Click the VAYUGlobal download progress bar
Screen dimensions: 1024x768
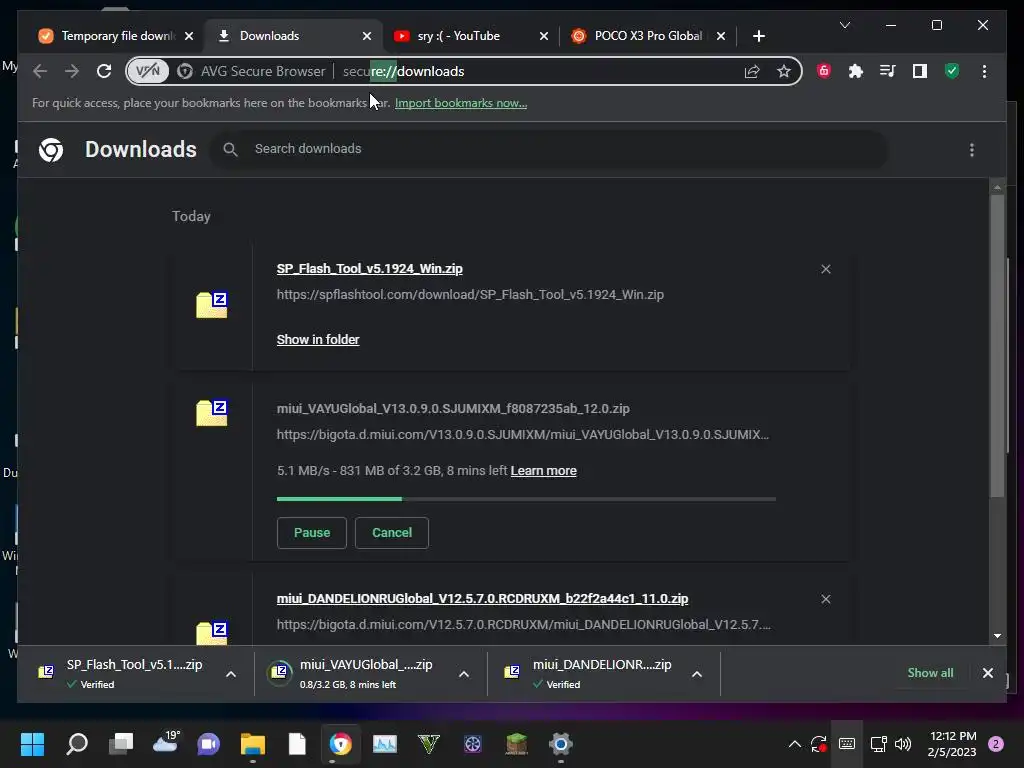coord(526,499)
